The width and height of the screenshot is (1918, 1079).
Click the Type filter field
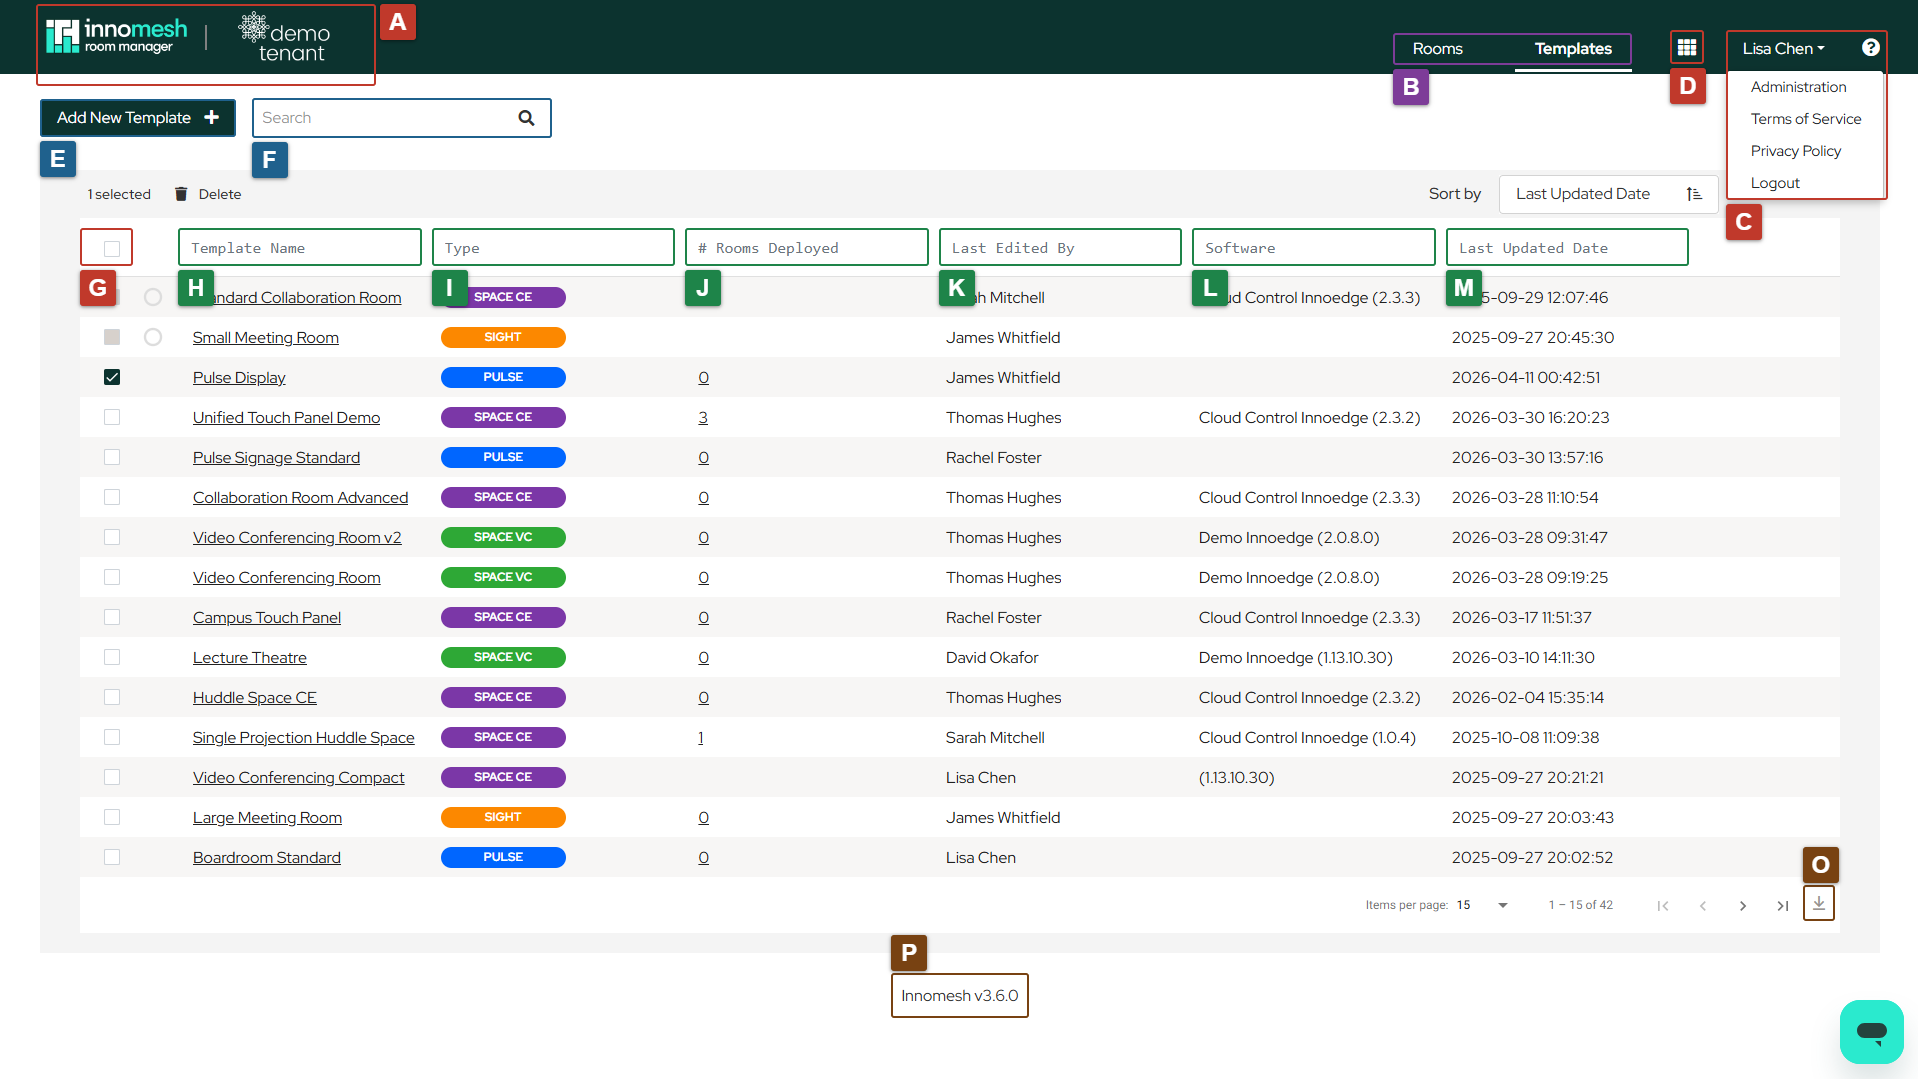pos(553,248)
